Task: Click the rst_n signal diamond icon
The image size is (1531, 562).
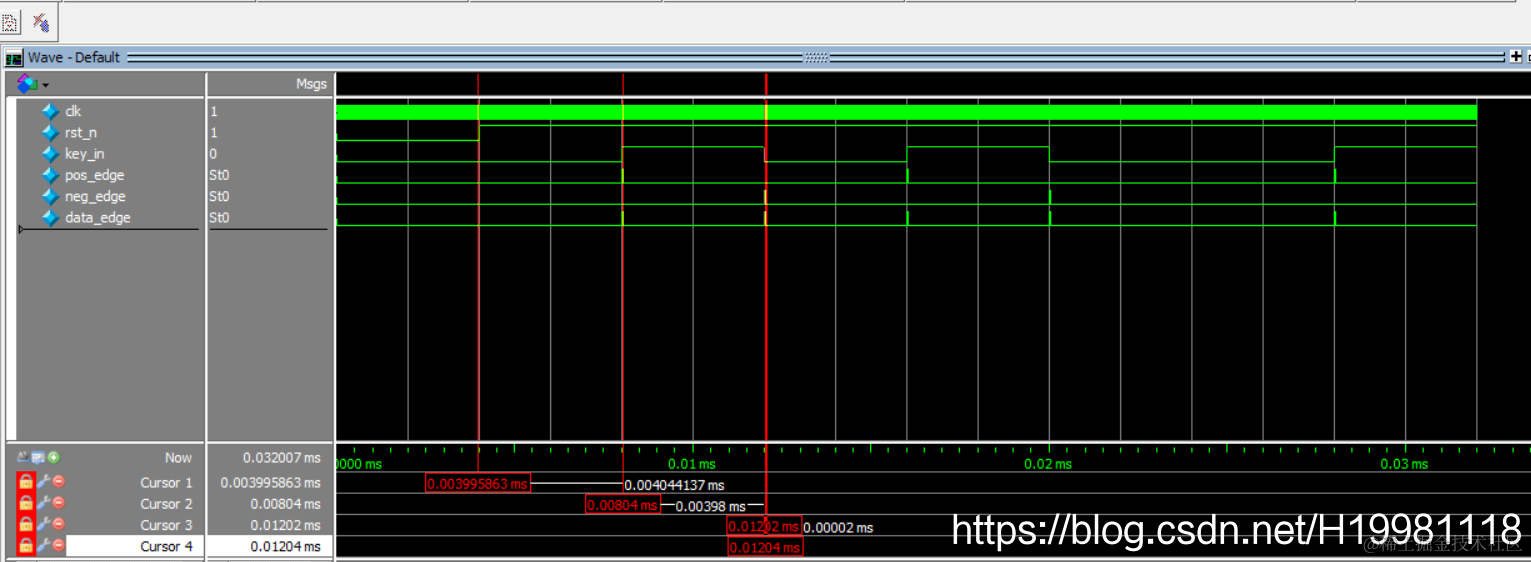Action: pos(51,132)
